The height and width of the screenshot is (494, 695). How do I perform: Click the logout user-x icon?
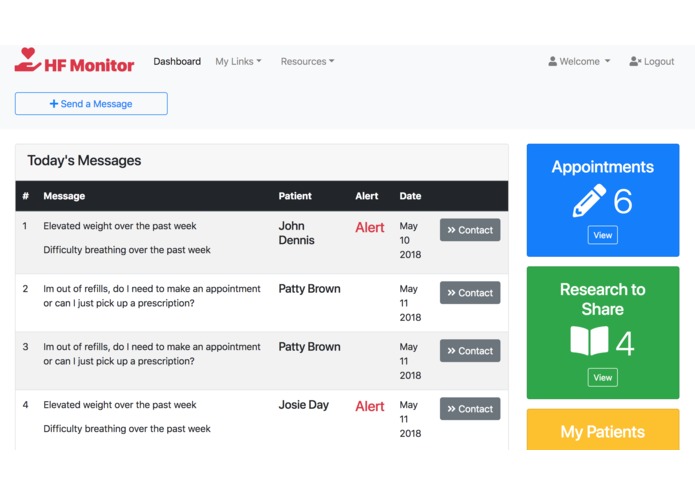(x=635, y=61)
